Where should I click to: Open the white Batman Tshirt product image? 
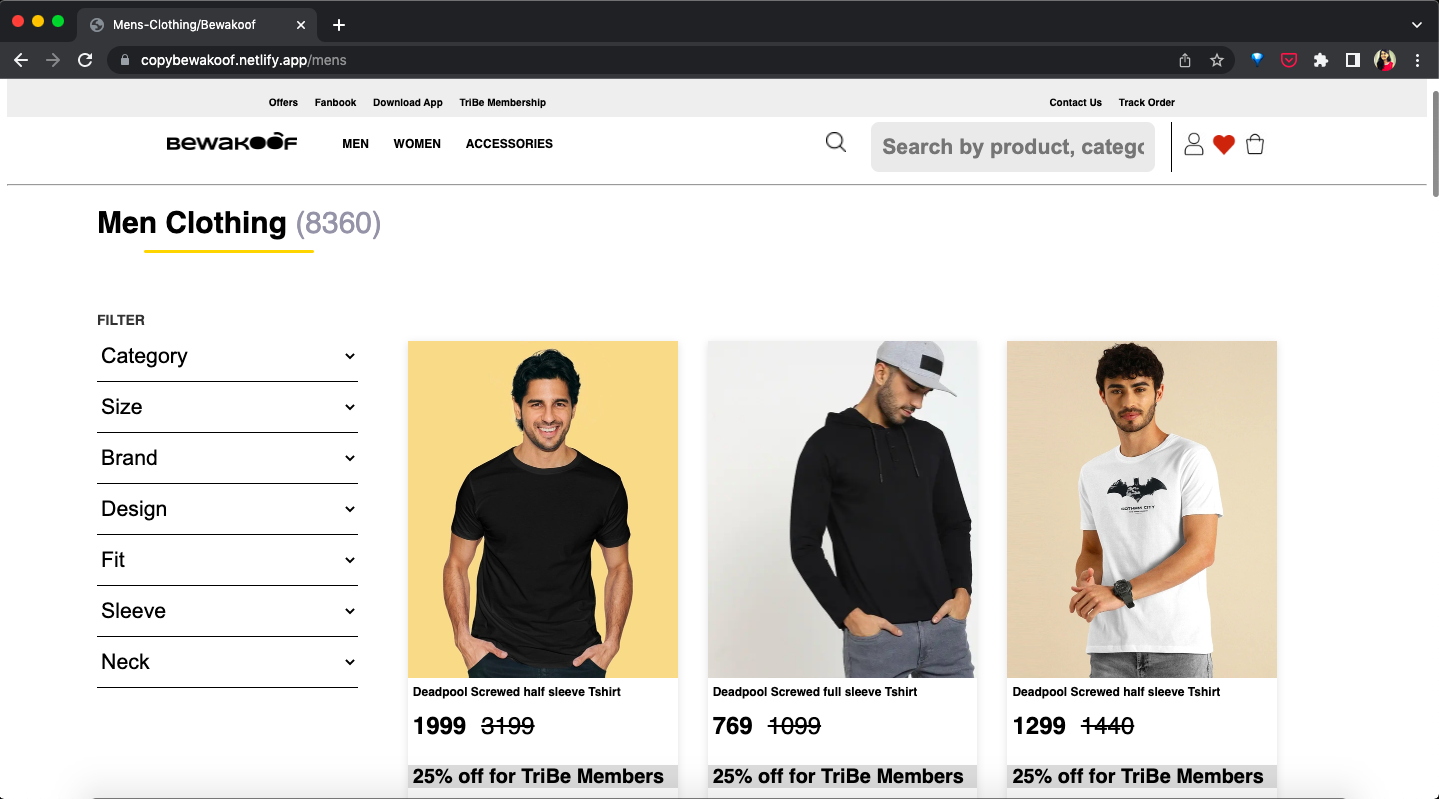[1141, 509]
